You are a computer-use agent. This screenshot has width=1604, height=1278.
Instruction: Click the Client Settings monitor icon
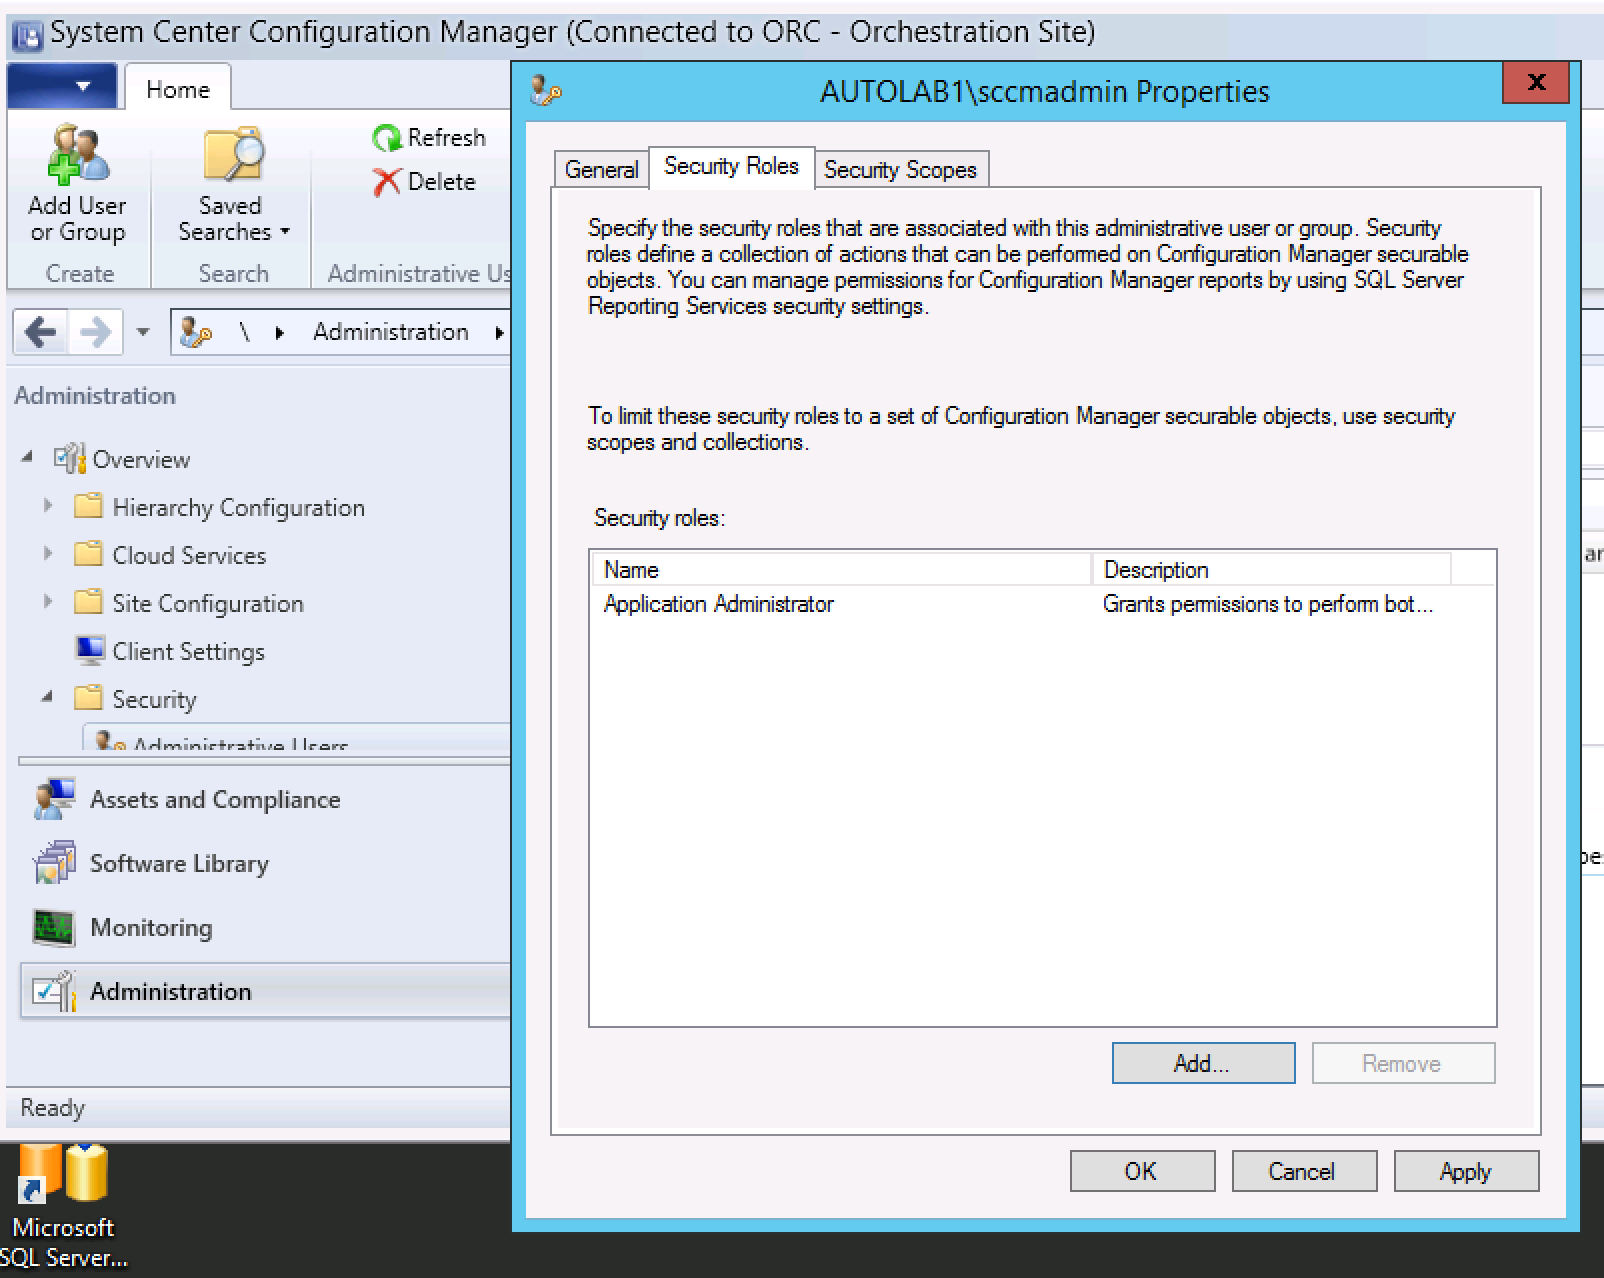(x=90, y=650)
